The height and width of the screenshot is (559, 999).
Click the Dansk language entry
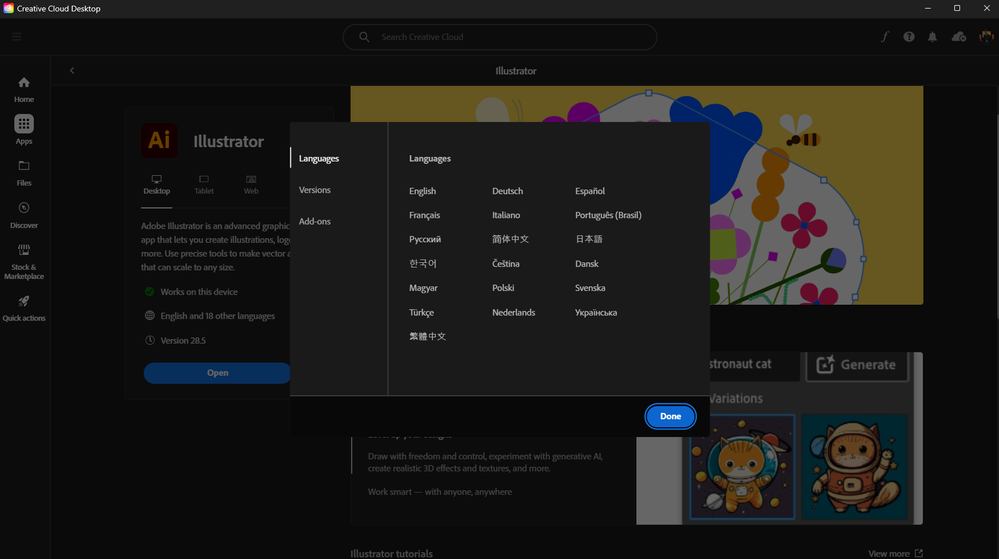point(586,263)
